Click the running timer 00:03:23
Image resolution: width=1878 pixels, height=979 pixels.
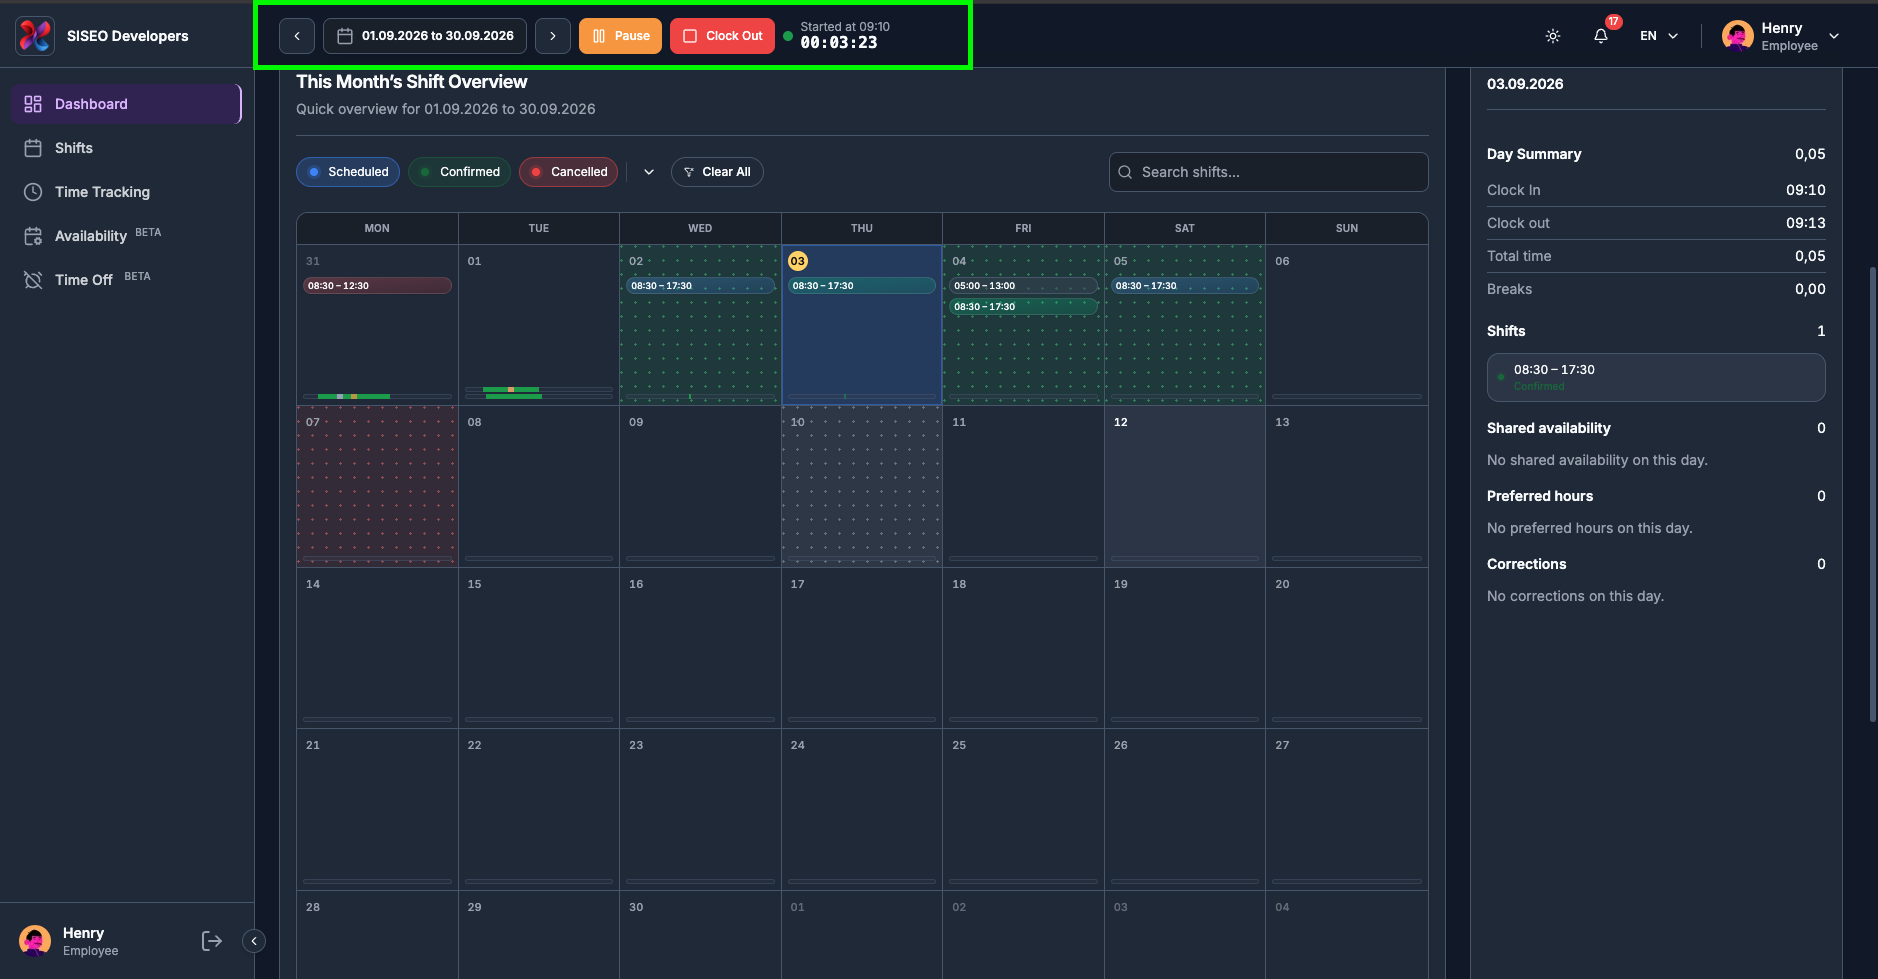click(x=839, y=43)
